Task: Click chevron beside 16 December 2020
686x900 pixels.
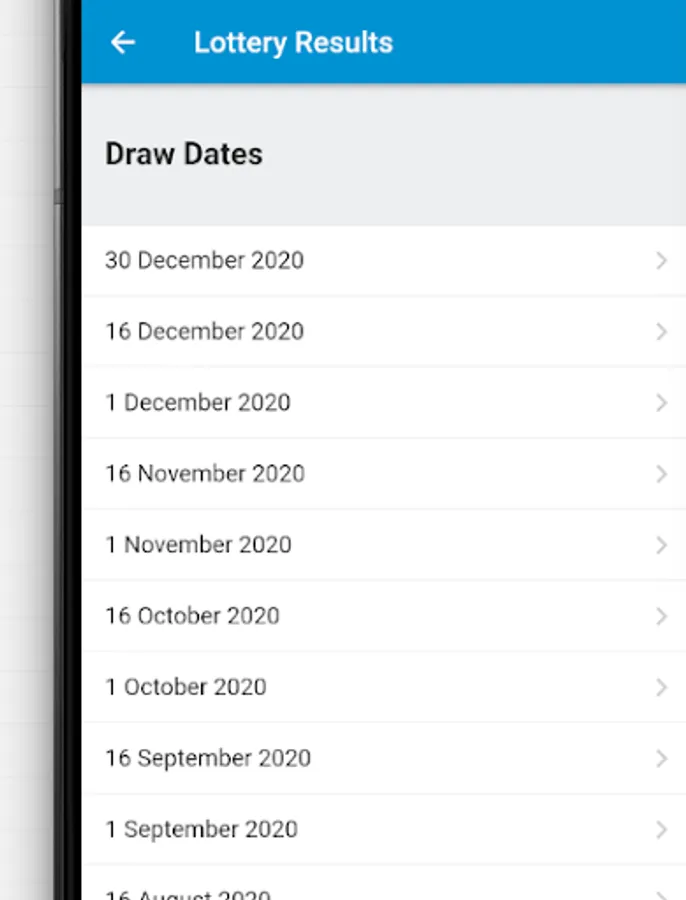Action: tap(661, 332)
